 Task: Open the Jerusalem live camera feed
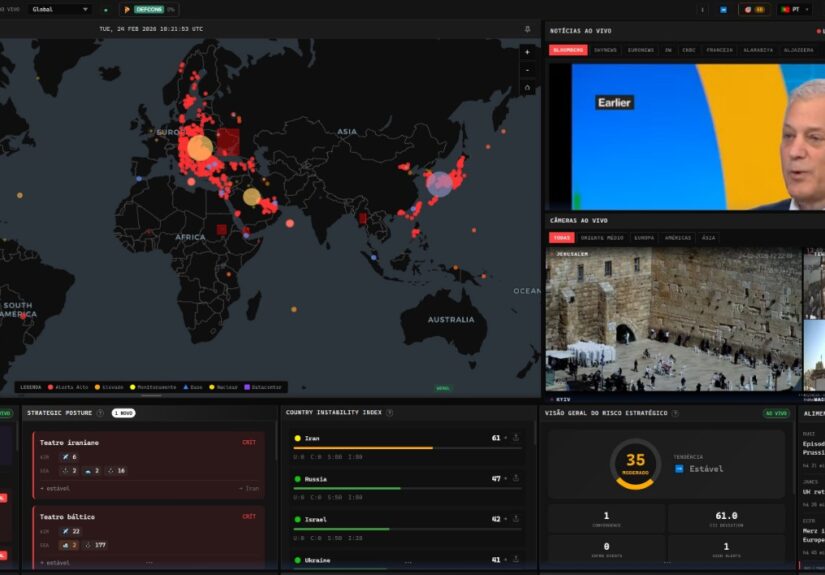click(x=673, y=318)
